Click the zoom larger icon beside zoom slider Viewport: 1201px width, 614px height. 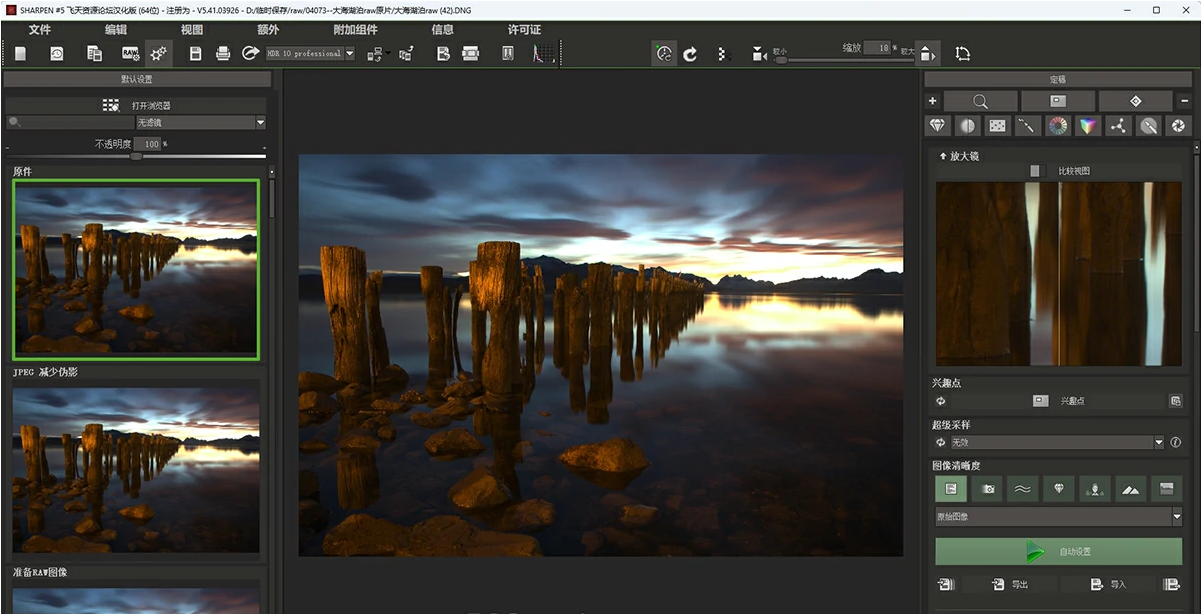click(x=927, y=54)
